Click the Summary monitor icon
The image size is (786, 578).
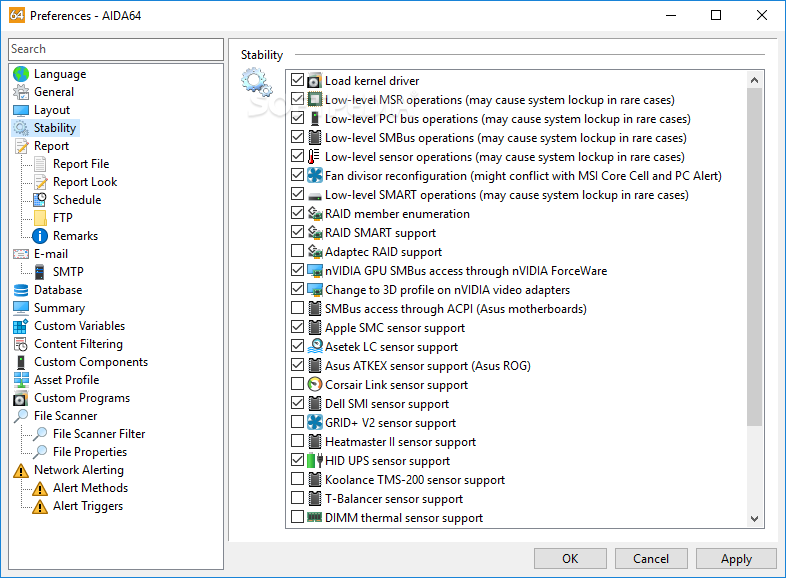click(x=21, y=307)
